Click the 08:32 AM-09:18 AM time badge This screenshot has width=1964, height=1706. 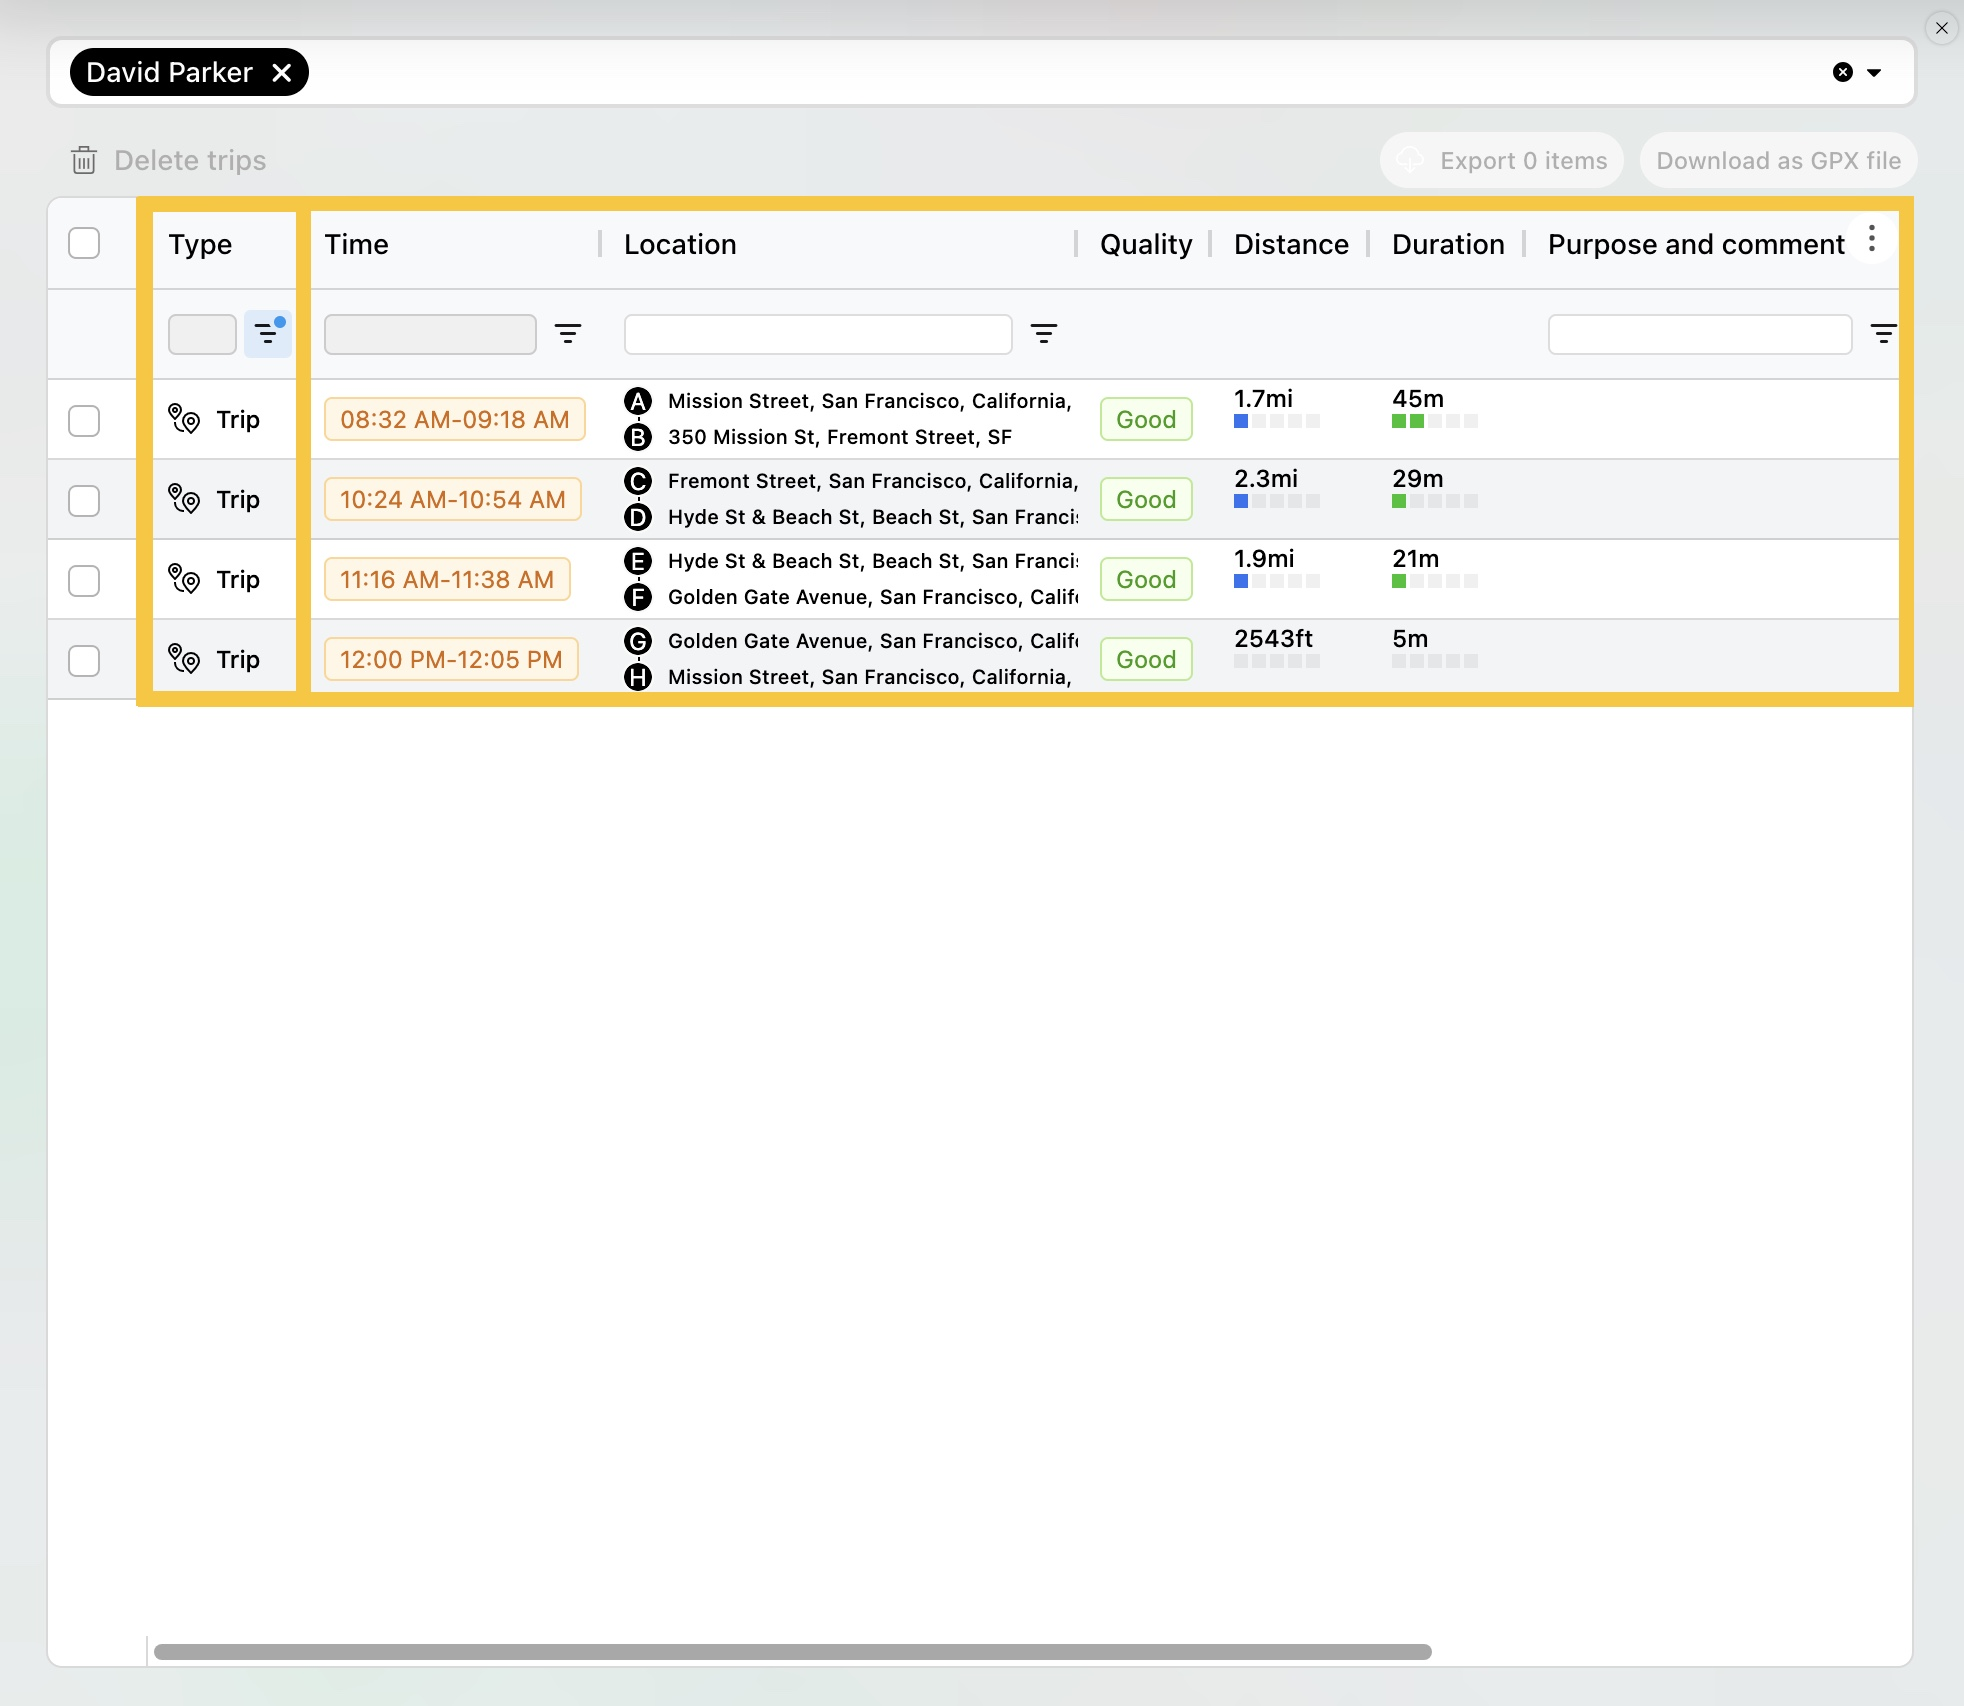(x=455, y=419)
